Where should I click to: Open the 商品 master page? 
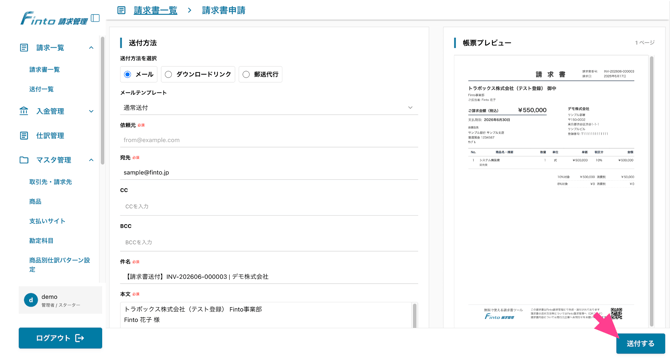pyautogui.click(x=35, y=202)
